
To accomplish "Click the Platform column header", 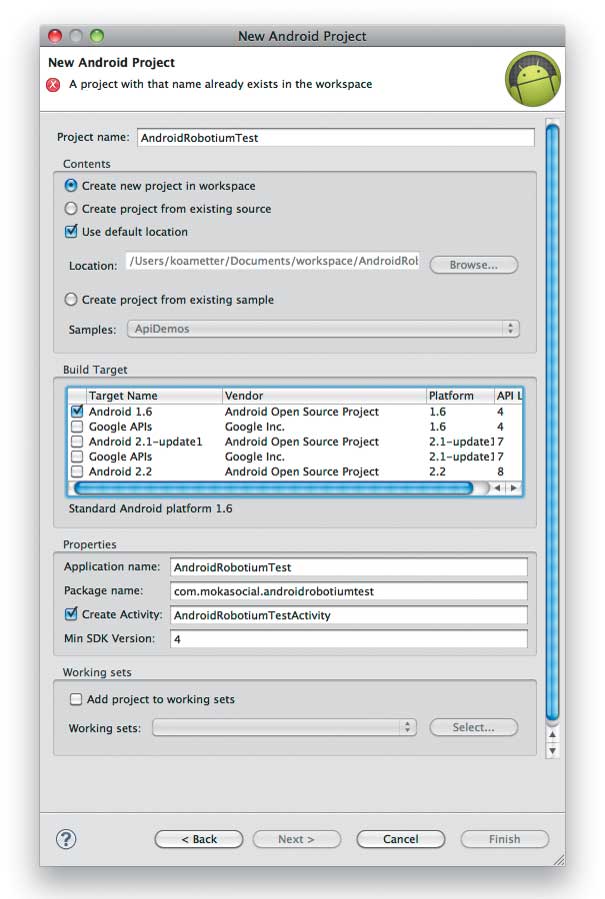I will (460, 396).
